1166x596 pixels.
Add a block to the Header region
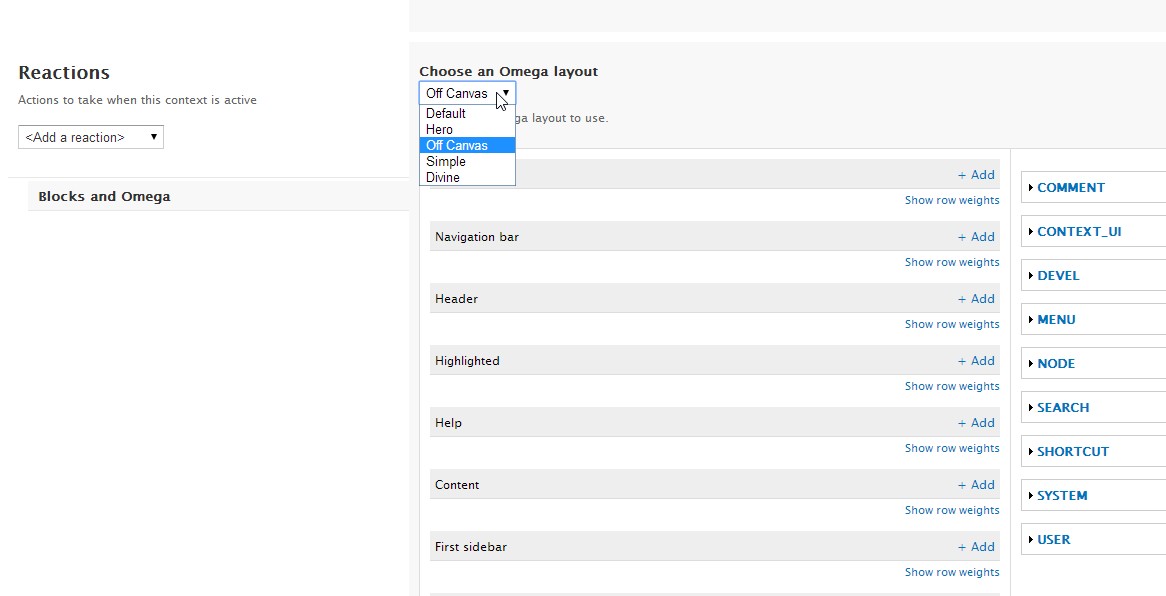click(976, 299)
